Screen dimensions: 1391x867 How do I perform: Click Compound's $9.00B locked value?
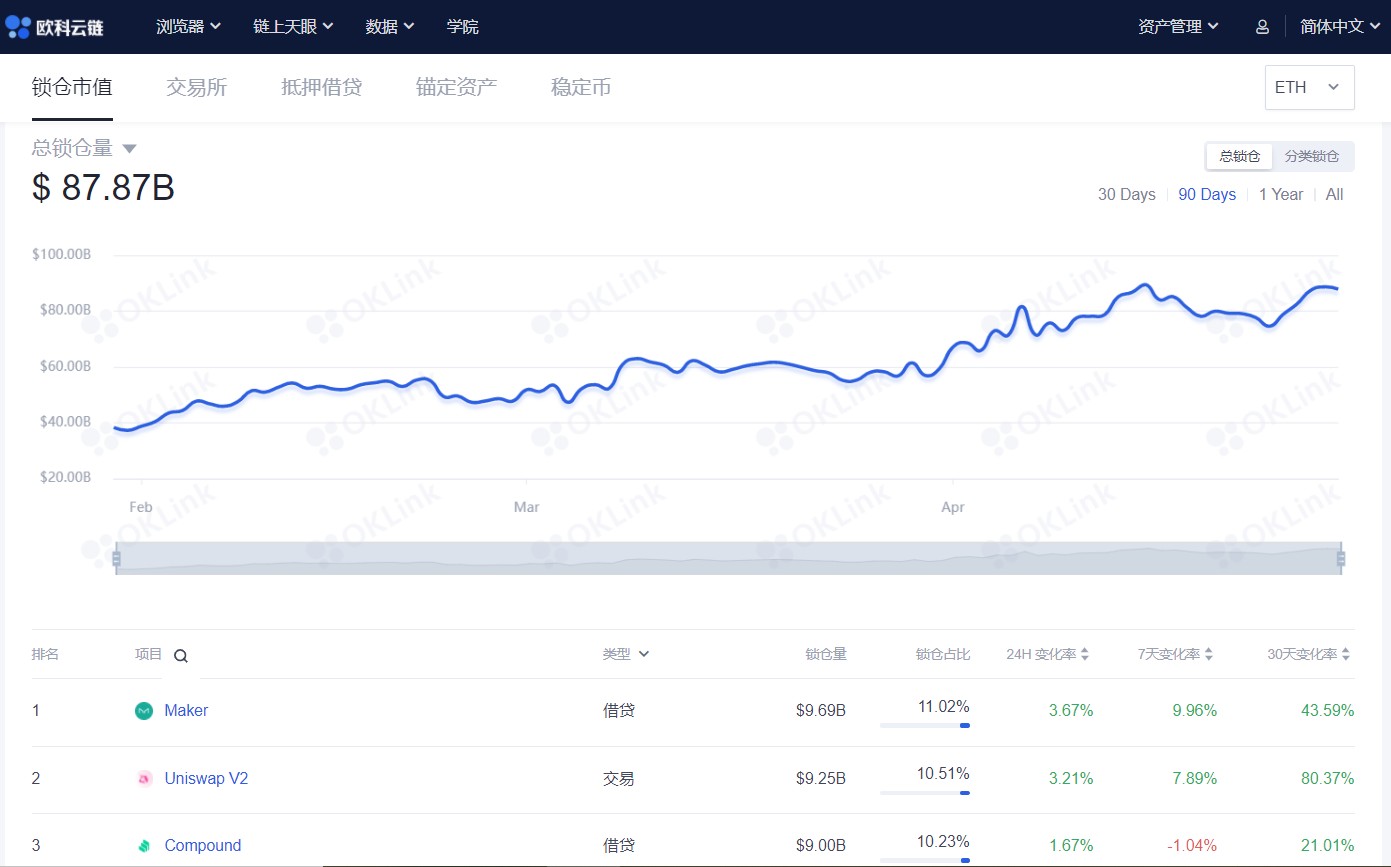[821, 846]
